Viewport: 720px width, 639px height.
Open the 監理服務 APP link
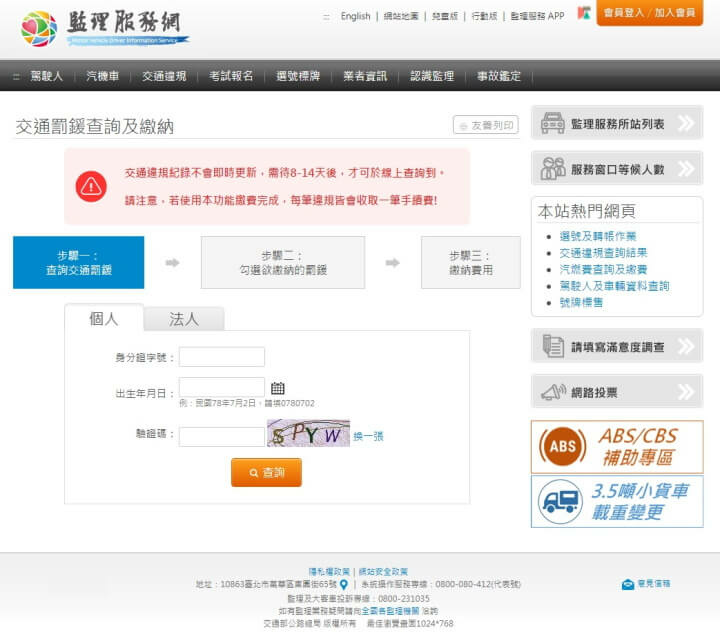point(537,17)
